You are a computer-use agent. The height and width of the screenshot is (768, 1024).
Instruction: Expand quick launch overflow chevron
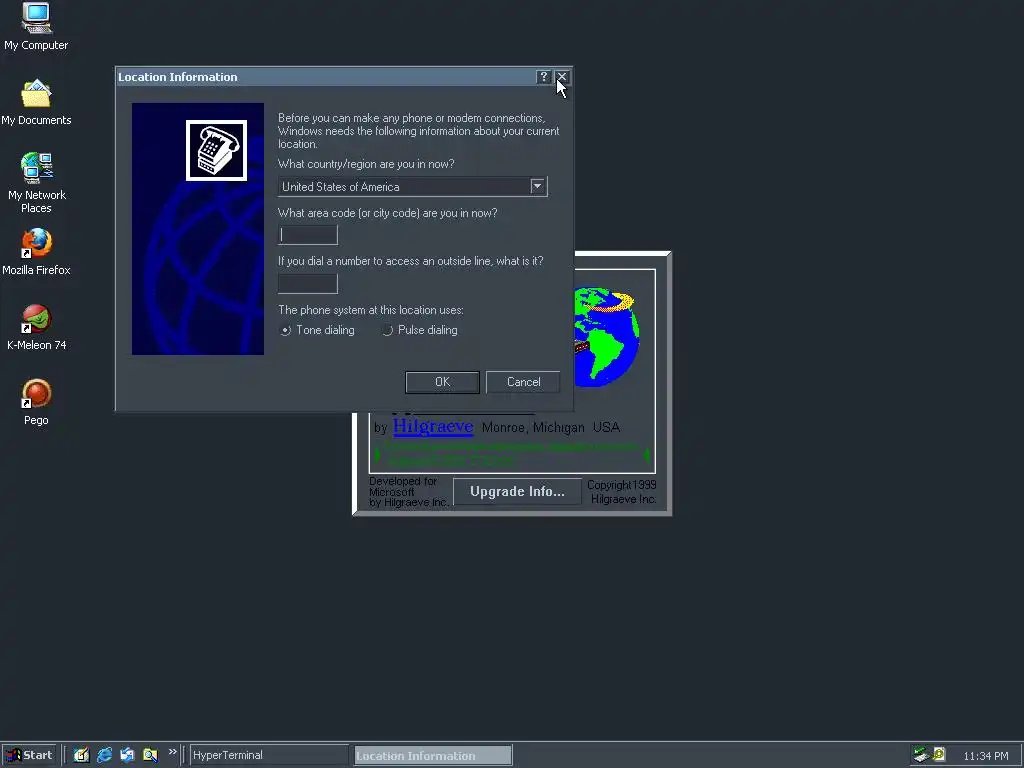tap(172, 752)
